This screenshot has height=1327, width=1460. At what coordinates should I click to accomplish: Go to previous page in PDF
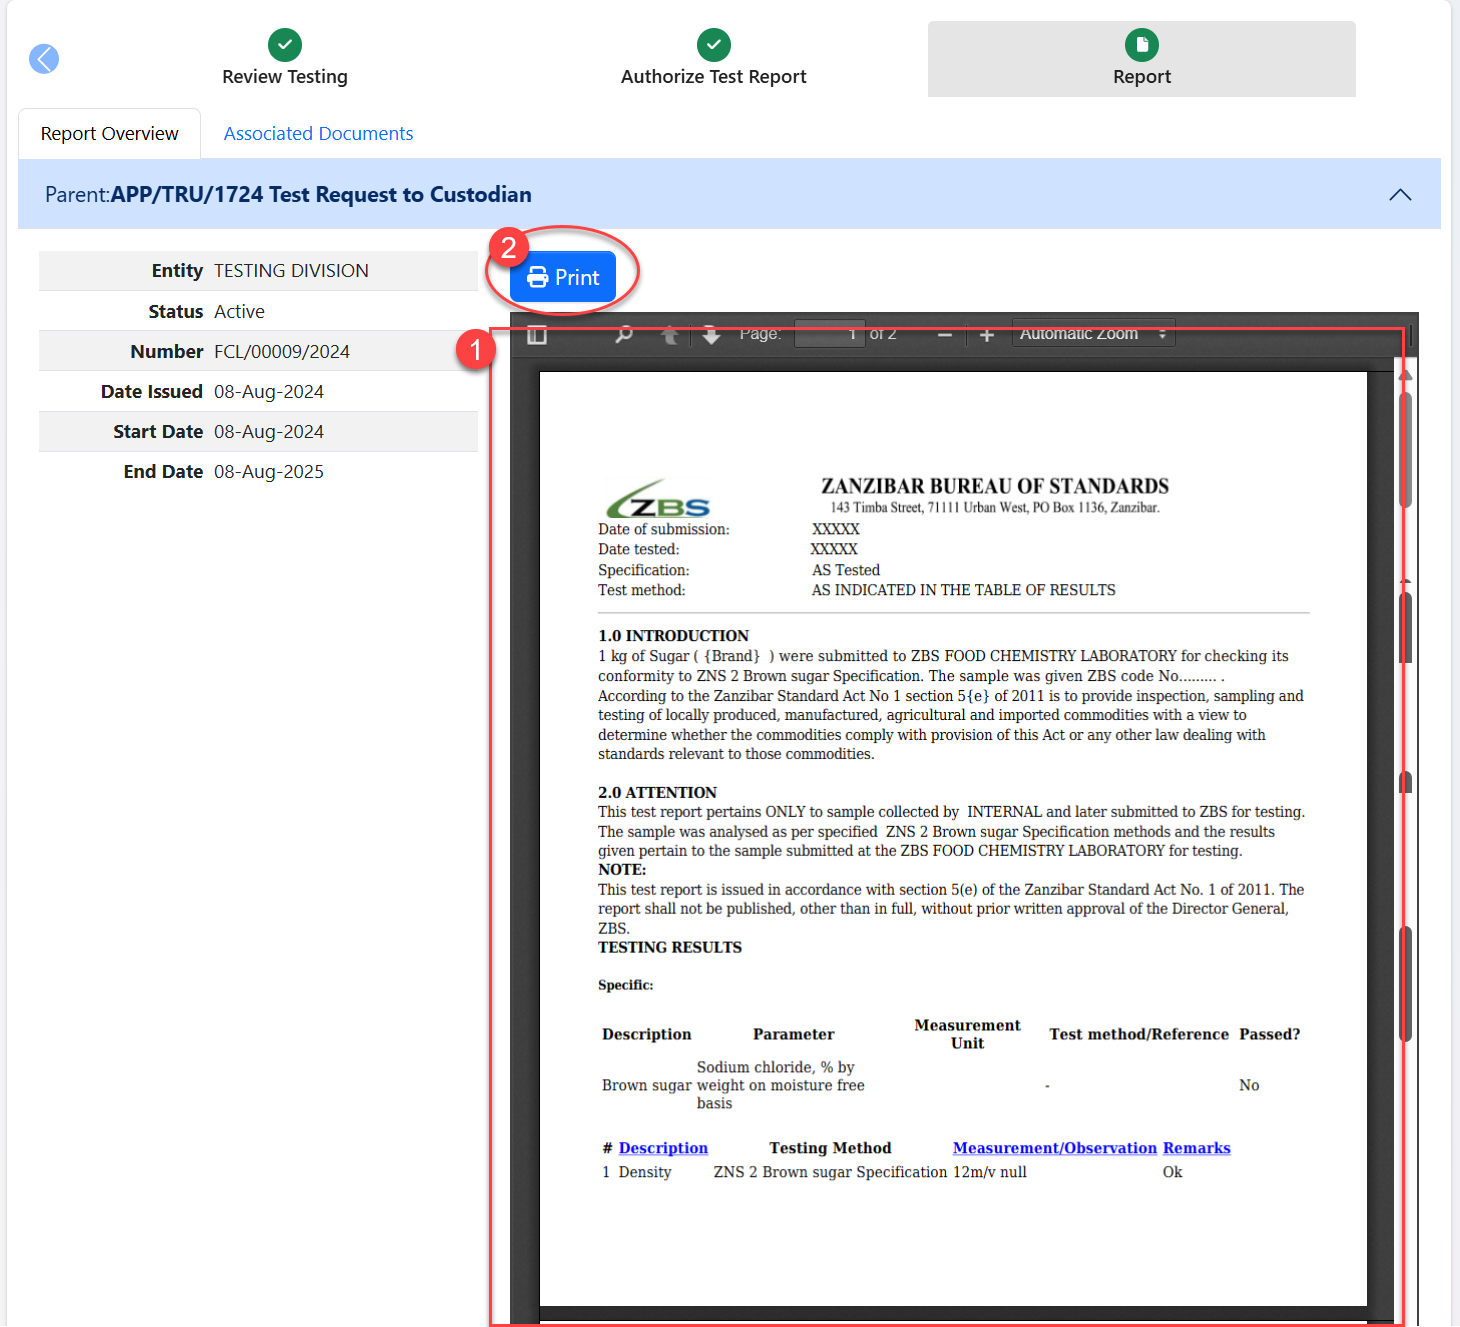(x=670, y=335)
